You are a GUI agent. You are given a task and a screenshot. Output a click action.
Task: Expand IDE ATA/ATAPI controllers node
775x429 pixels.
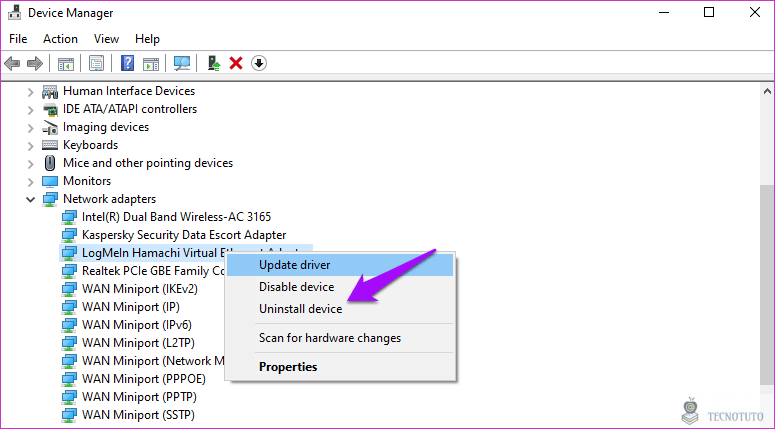[x=31, y=109]
